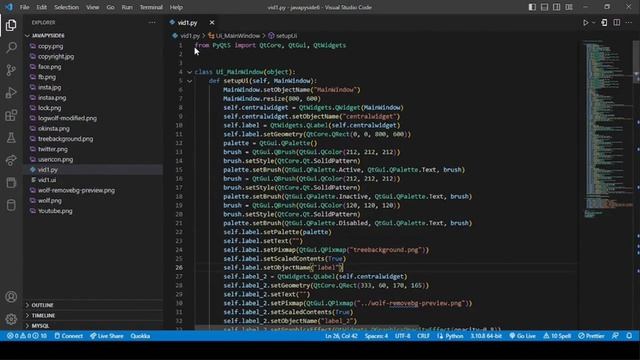This screenshot has height=360, width=640.
Task: Open the Testing flask view
Action: coord(11,138)
